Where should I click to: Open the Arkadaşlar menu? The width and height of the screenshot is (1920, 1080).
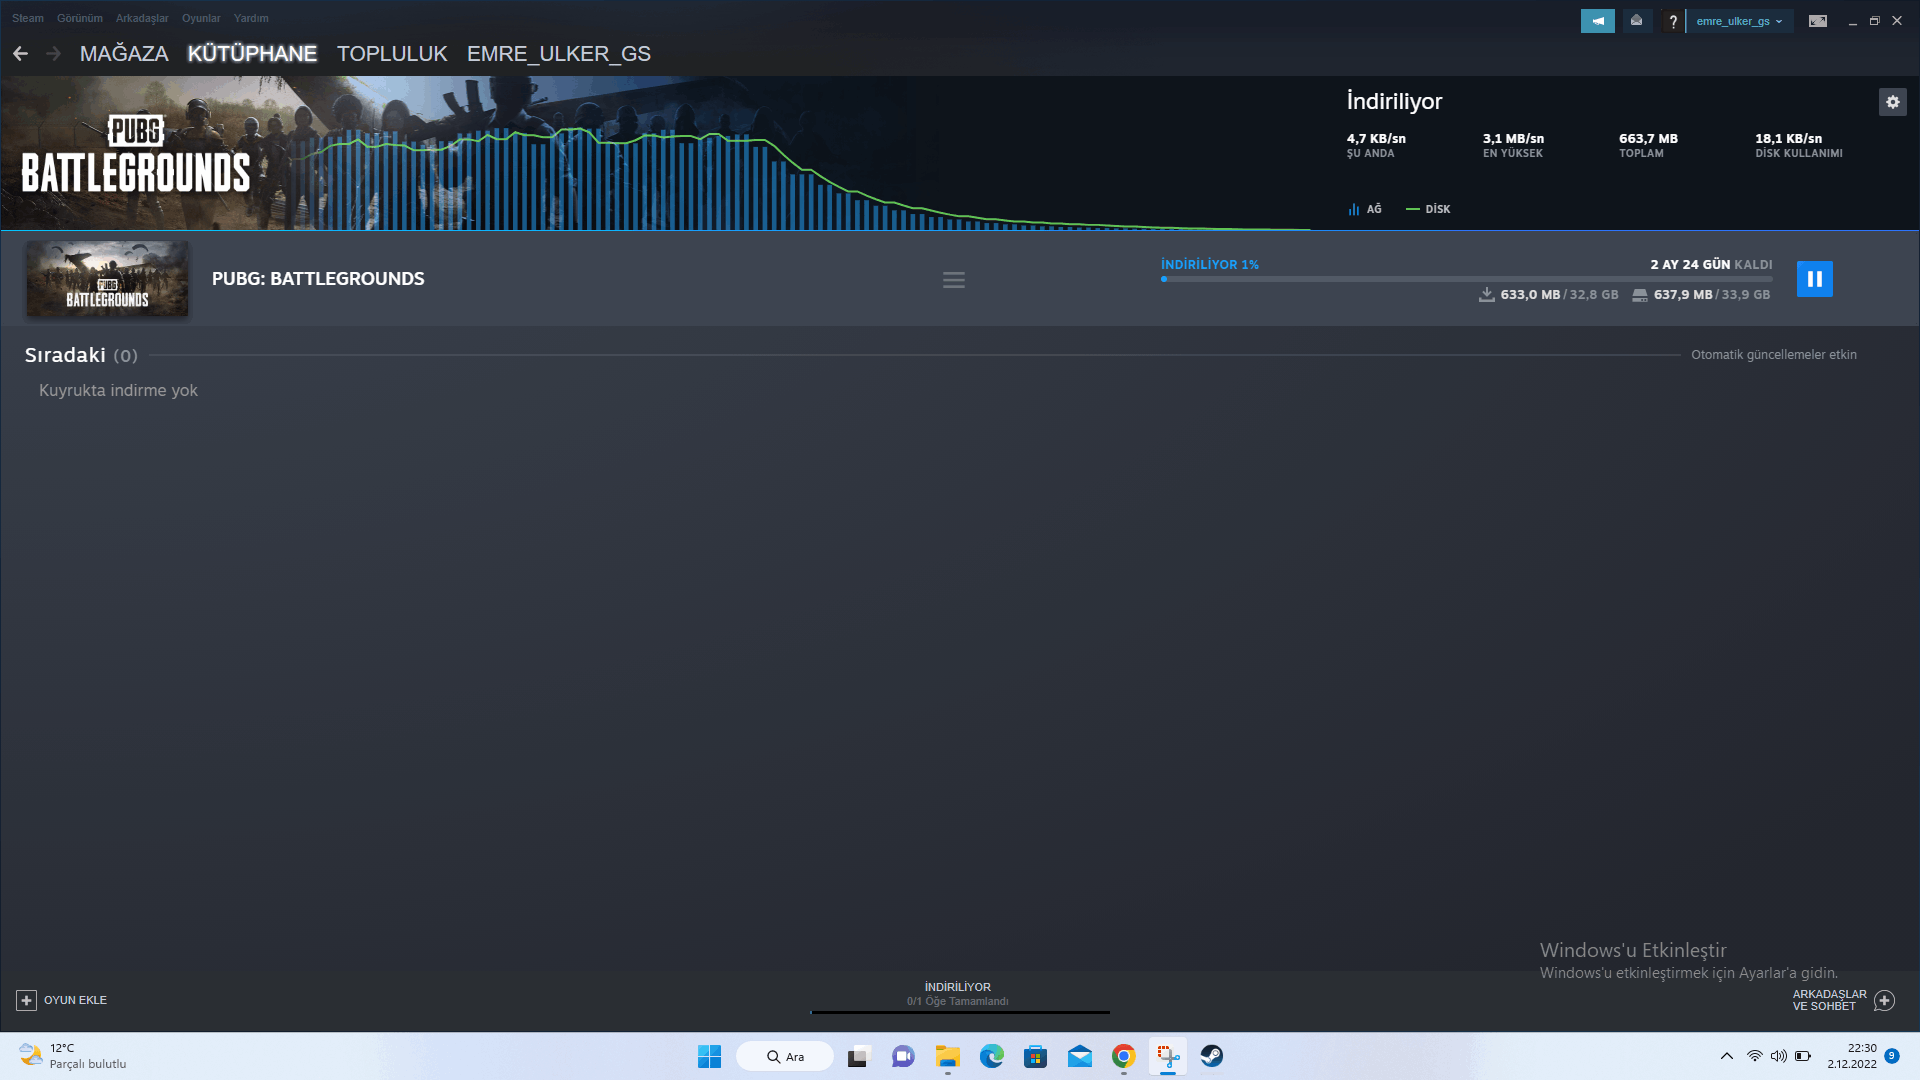click(x=142, y=18)
